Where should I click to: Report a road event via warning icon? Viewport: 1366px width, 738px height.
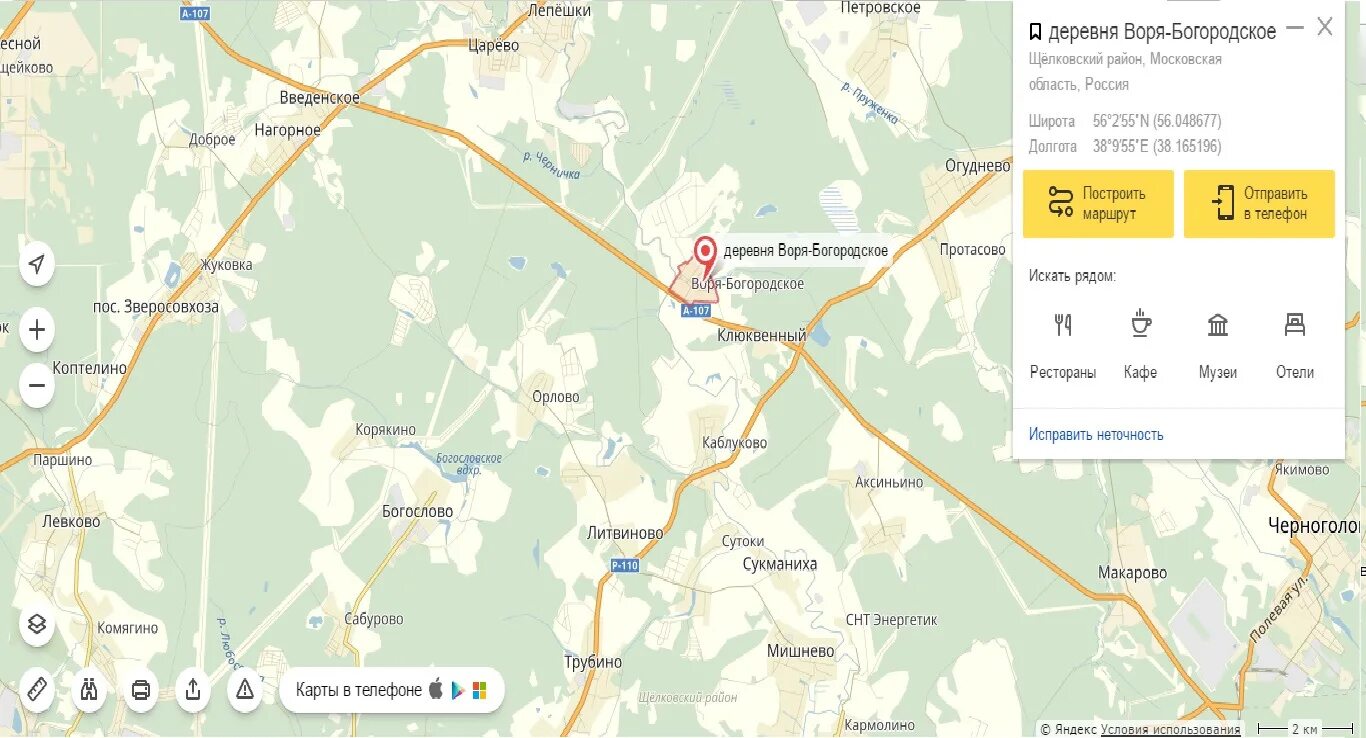(x=245, y=690)
